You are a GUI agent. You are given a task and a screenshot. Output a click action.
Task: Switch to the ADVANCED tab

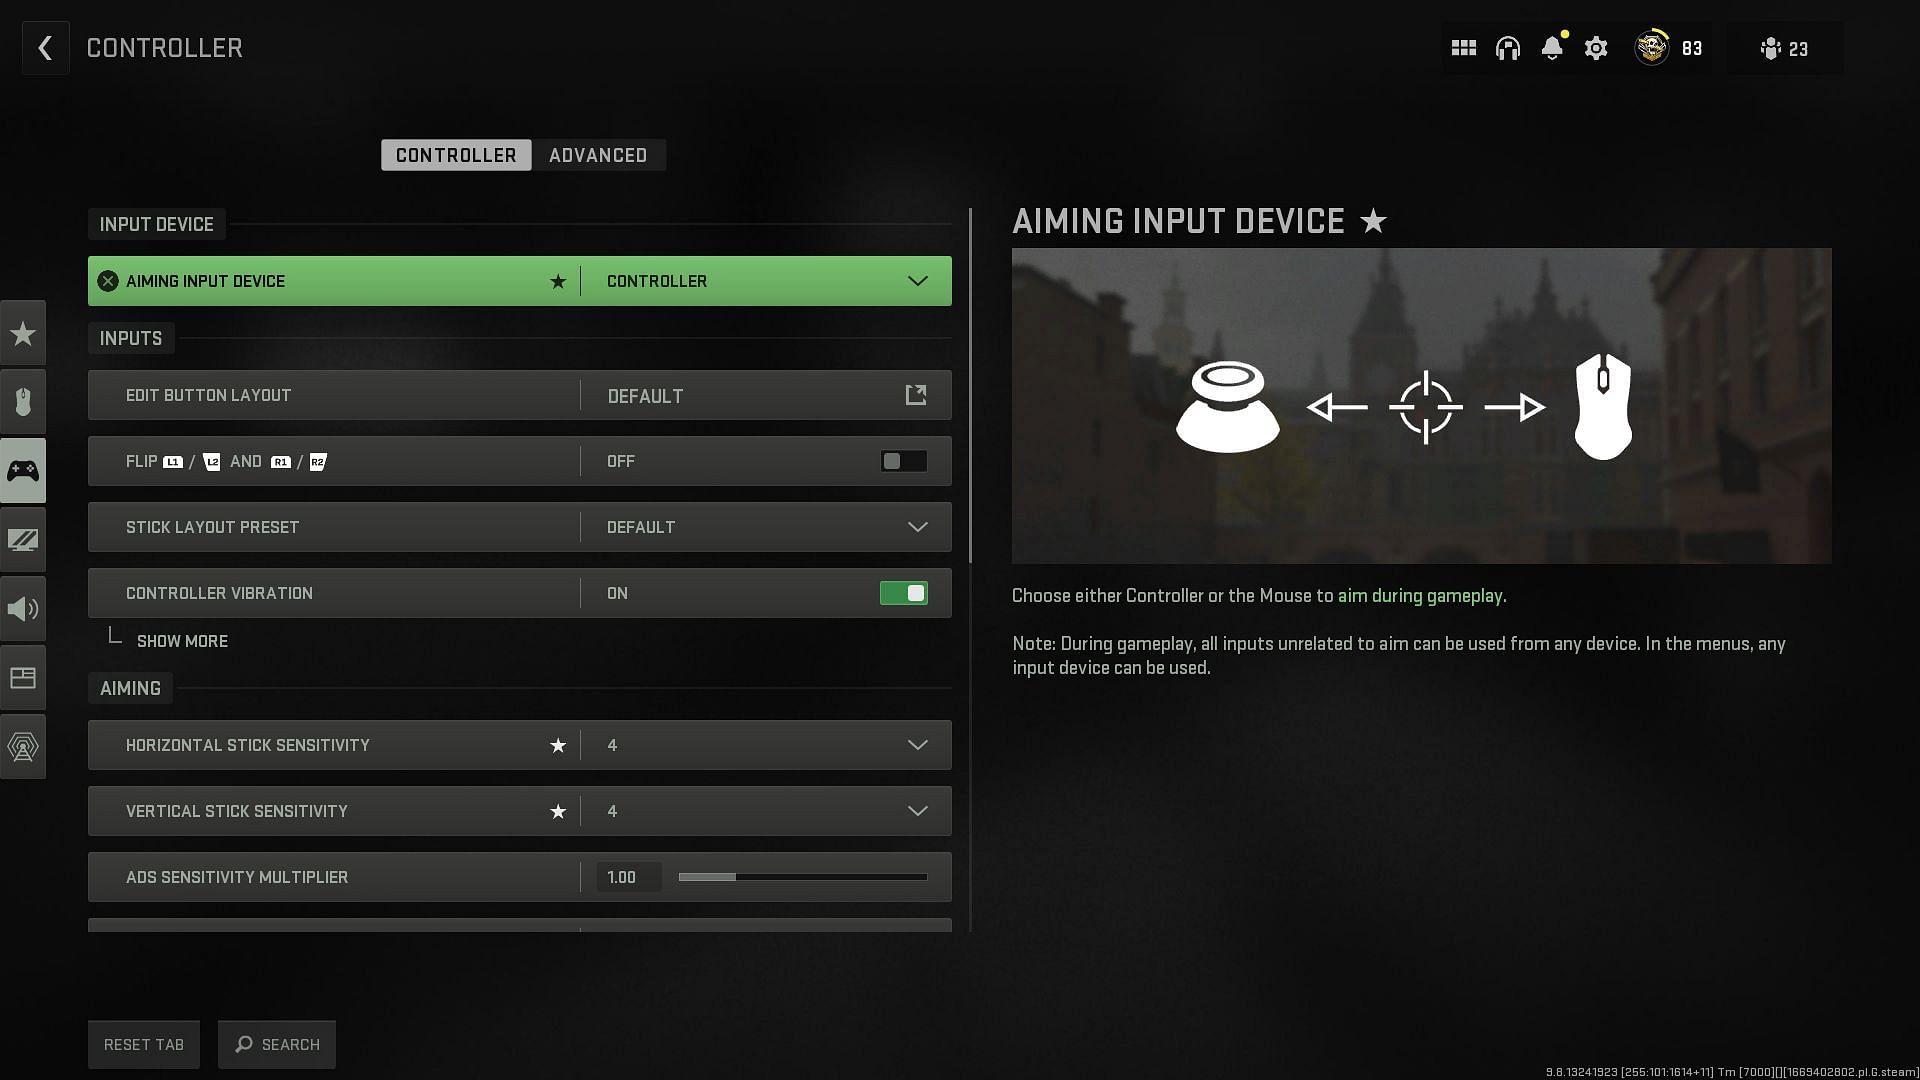click(x=597, y=154)
